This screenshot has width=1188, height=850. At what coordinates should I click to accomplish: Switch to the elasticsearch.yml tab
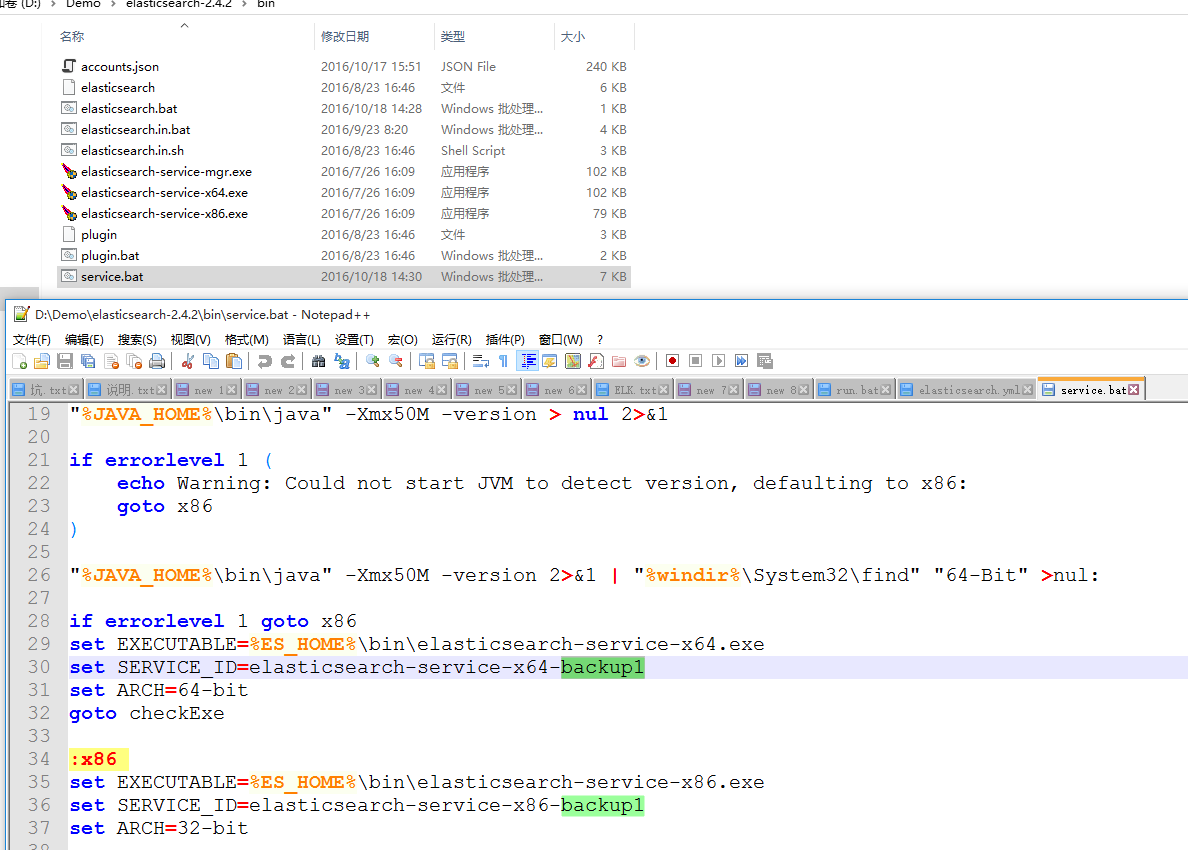coord(967,390)
